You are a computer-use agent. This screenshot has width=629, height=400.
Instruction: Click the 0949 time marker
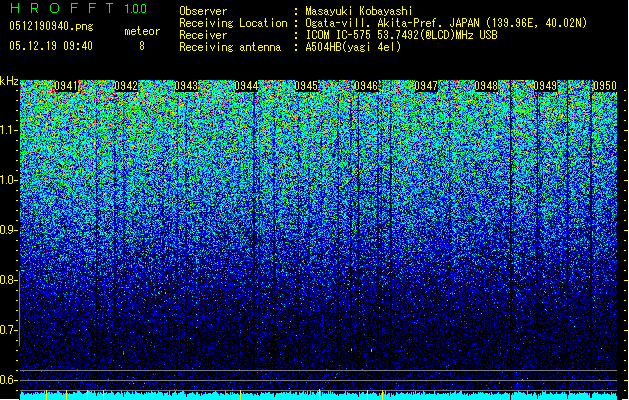(x=545, y=86)
